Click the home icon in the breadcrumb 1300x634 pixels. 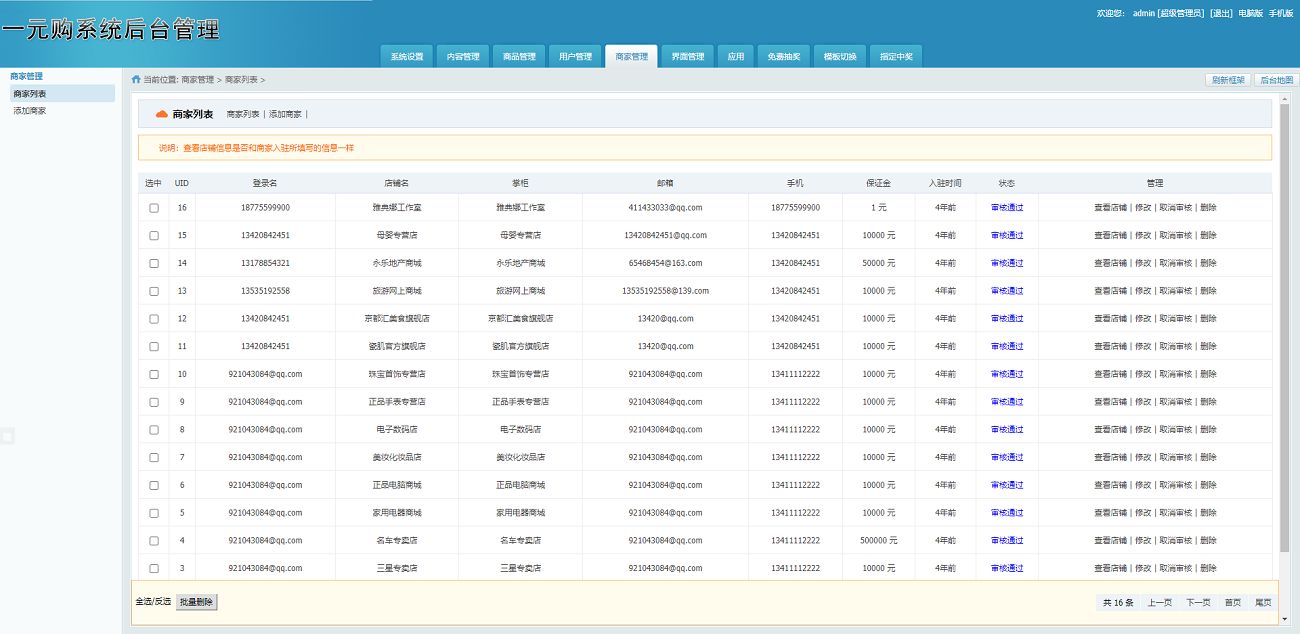coord(136,79)
